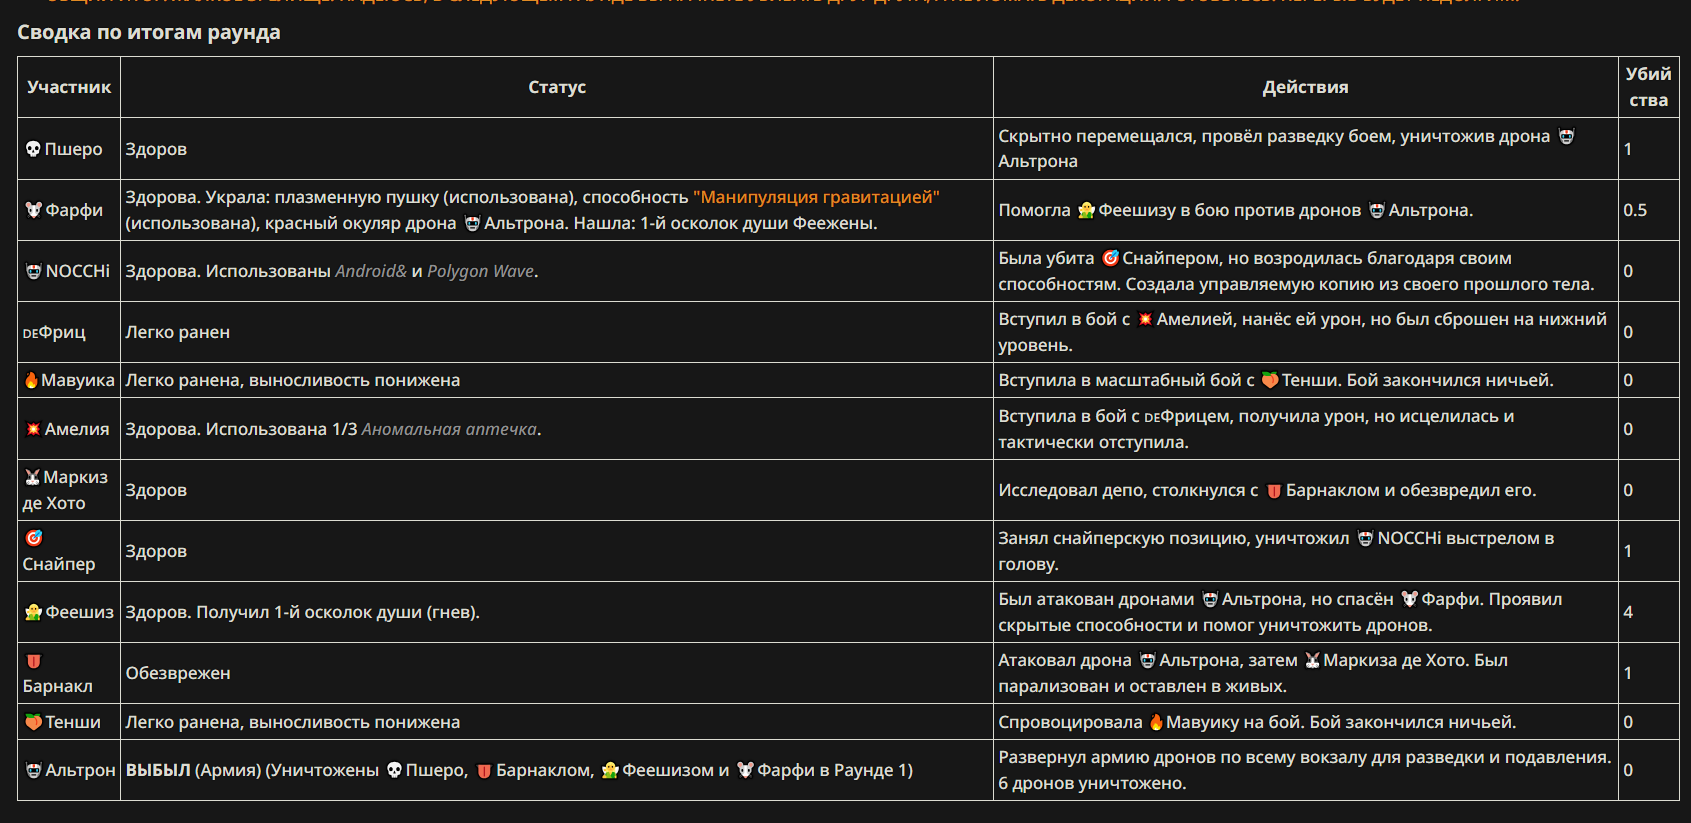Click the kill count 1 in Пшеро's row
The height and width of the screenshot is (823, 1691).
pos(1628,149)
